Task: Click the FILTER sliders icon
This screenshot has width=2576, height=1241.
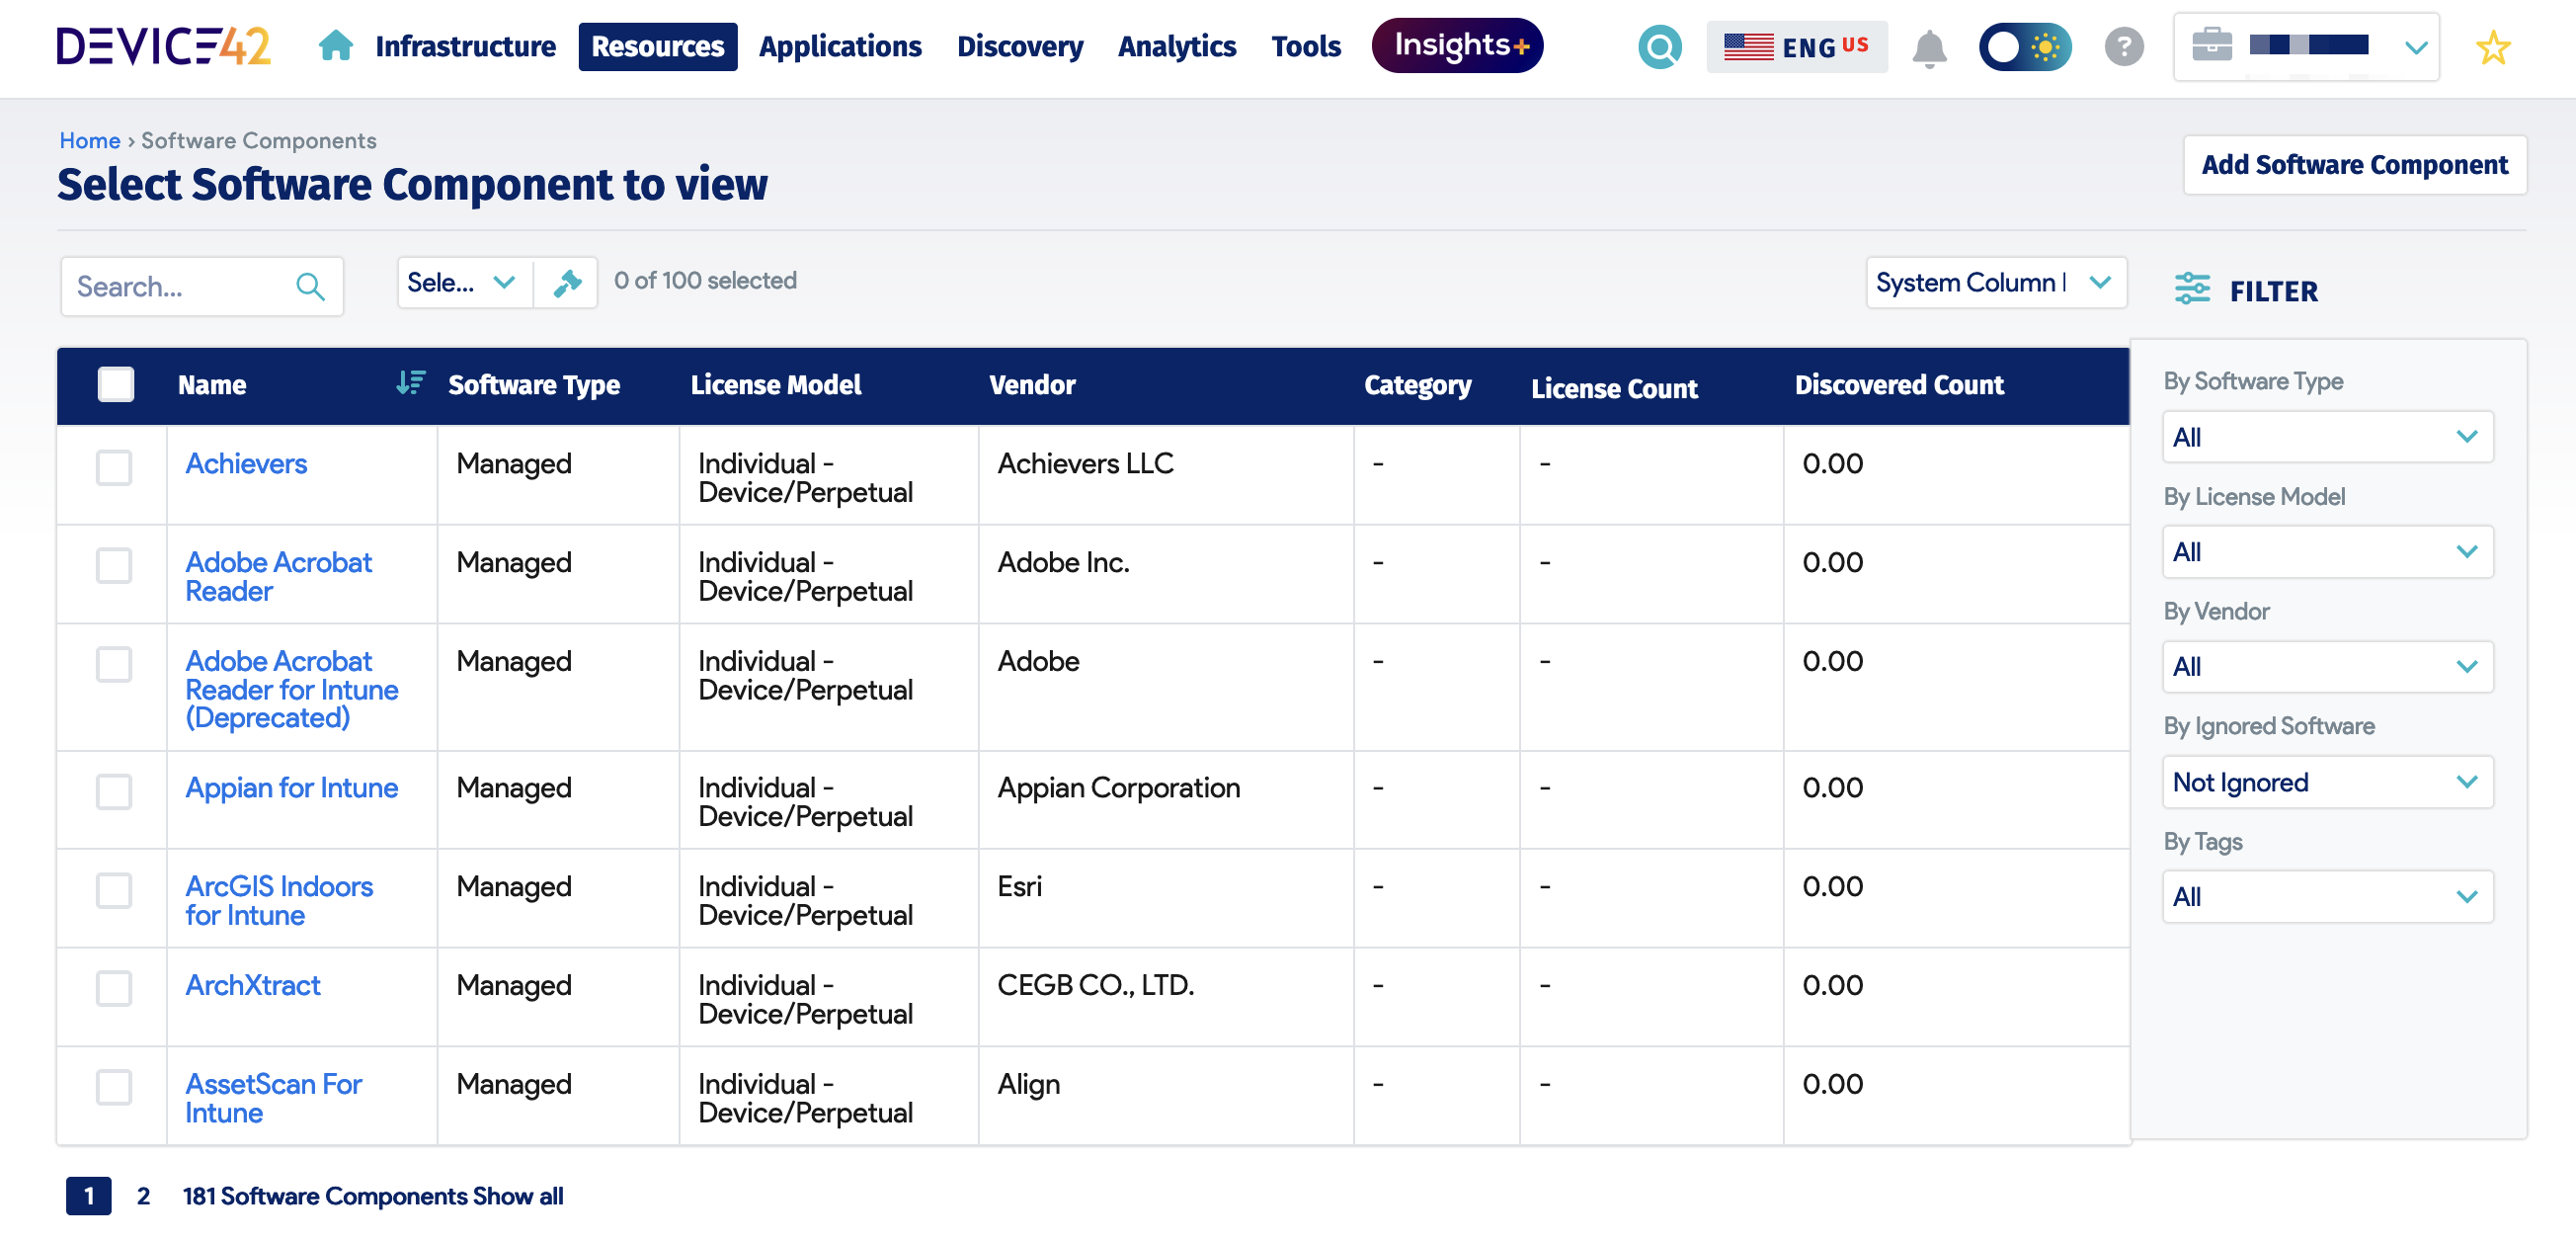Action: [2192, 290]
